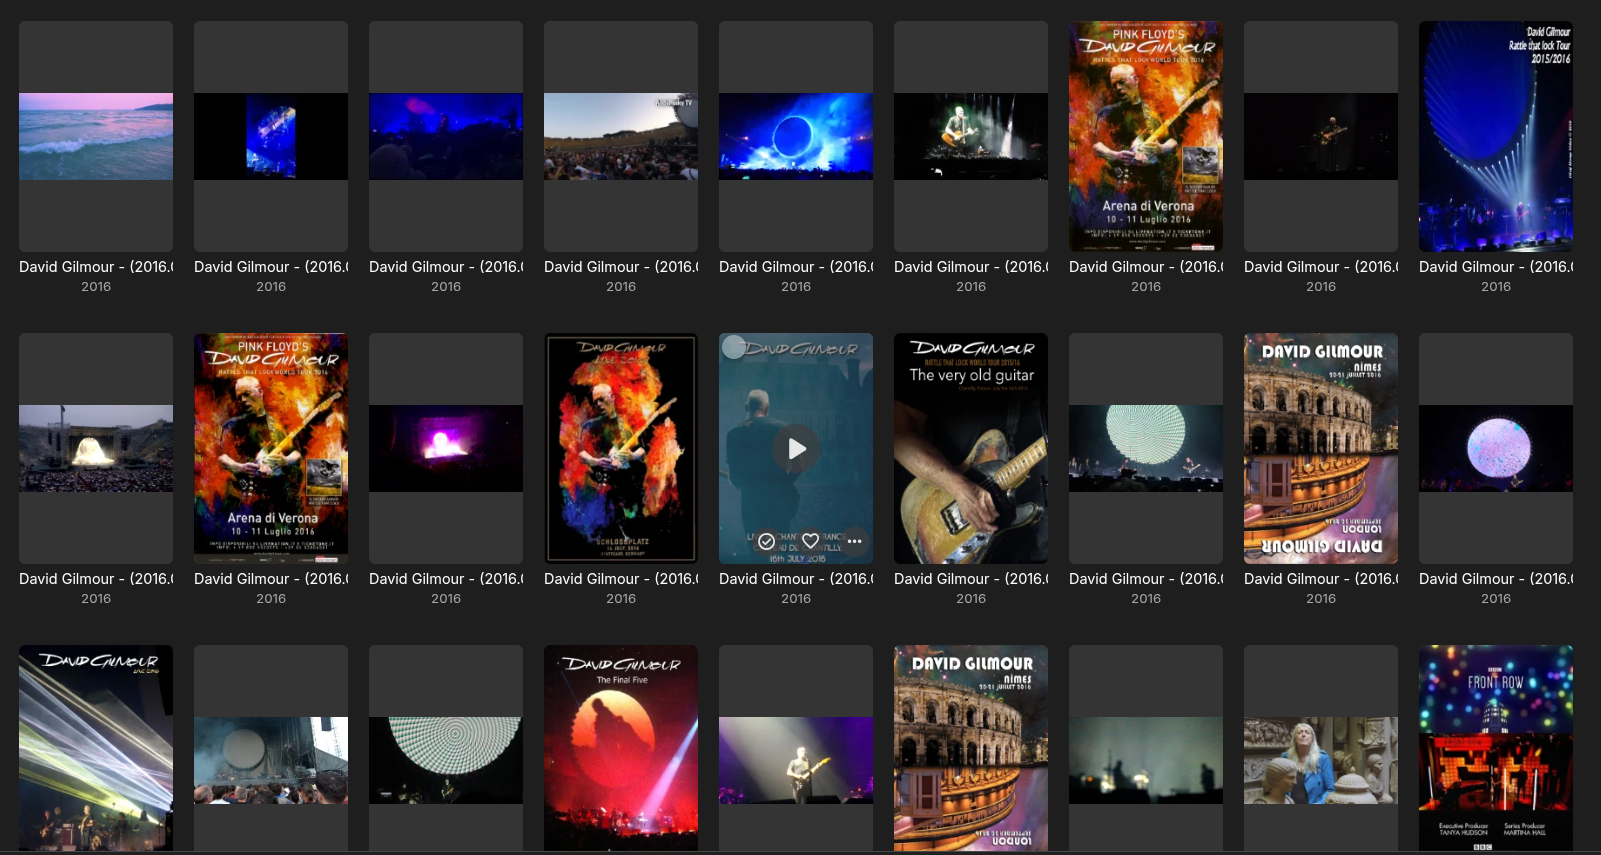Open the Rattle That Lock Tour 2015/2016 poster
Screen dimensions: 1601x855
point(1496,136)
